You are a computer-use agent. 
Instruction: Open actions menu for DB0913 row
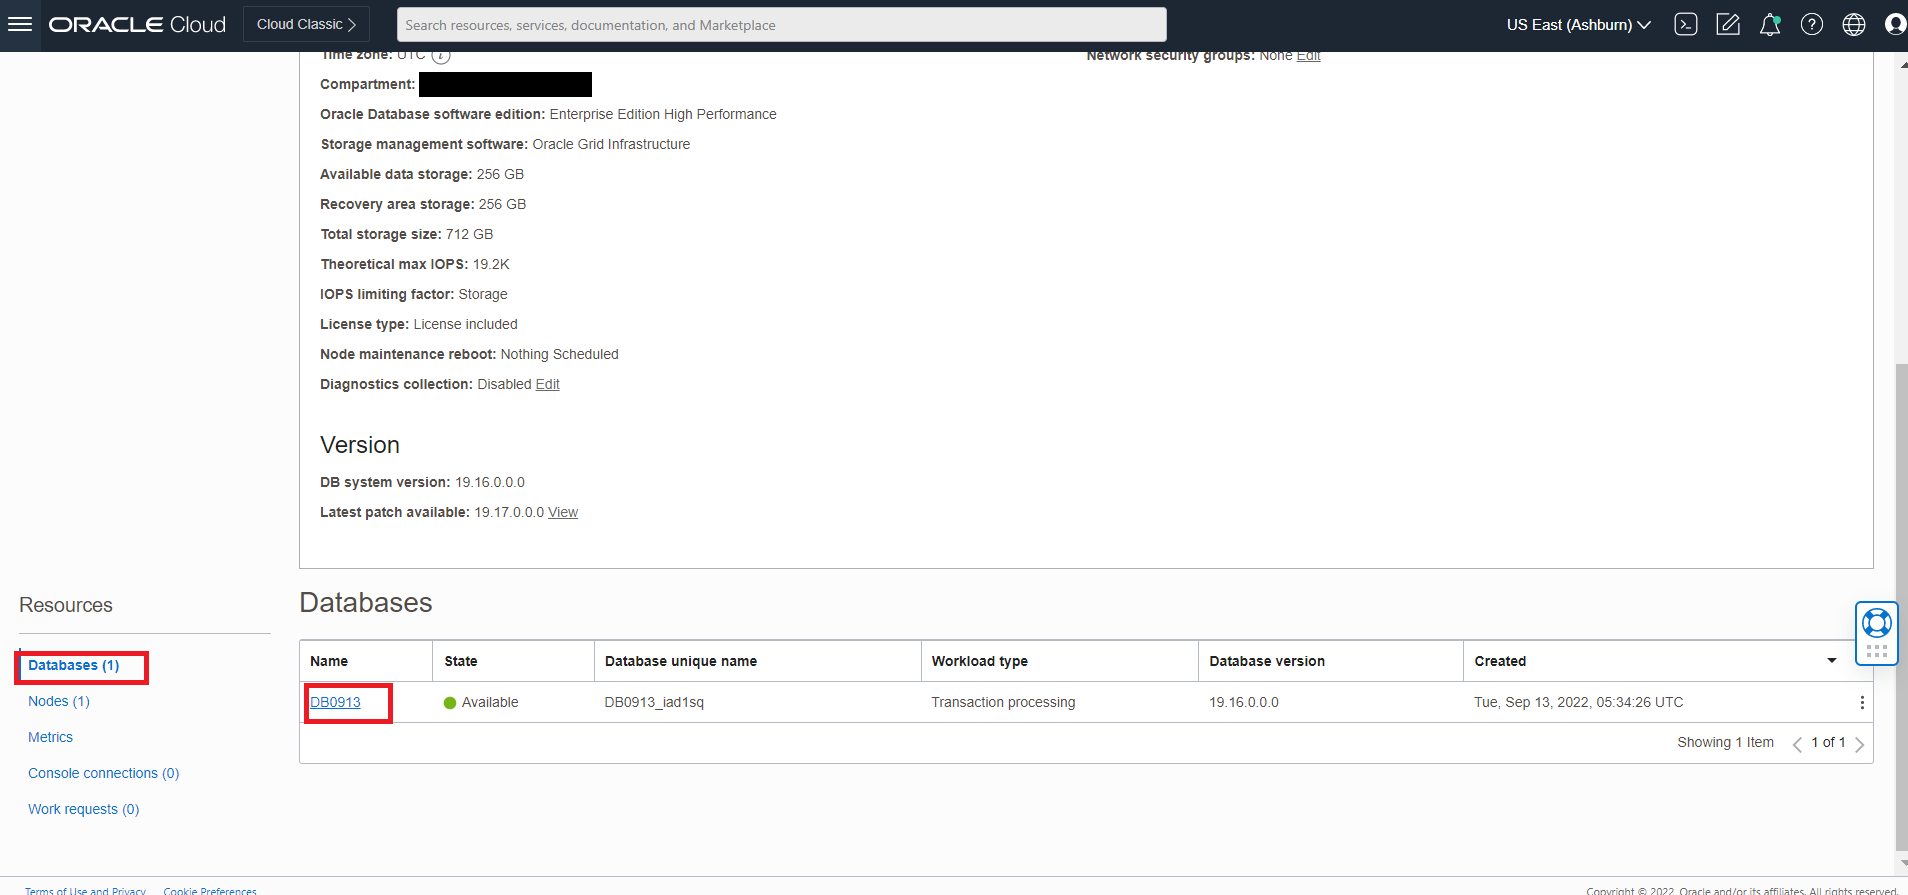(x=1862, y=702)
